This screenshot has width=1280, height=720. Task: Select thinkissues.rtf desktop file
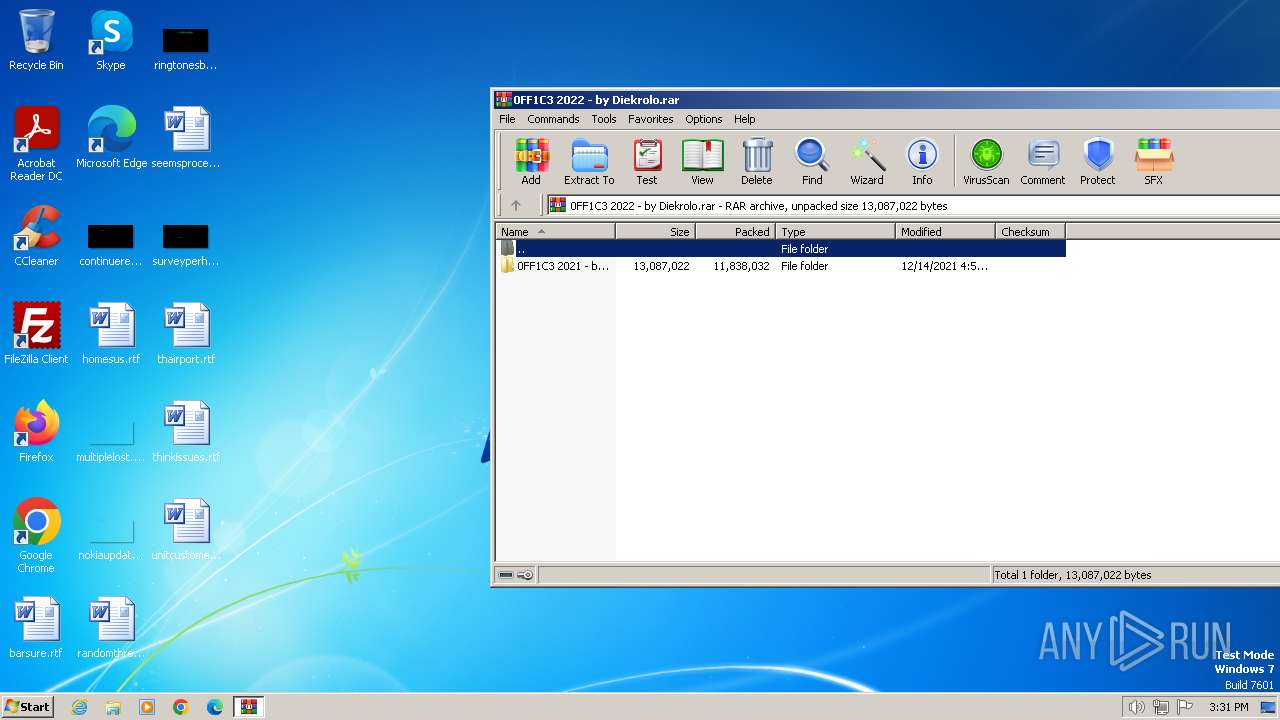[186, 432]
